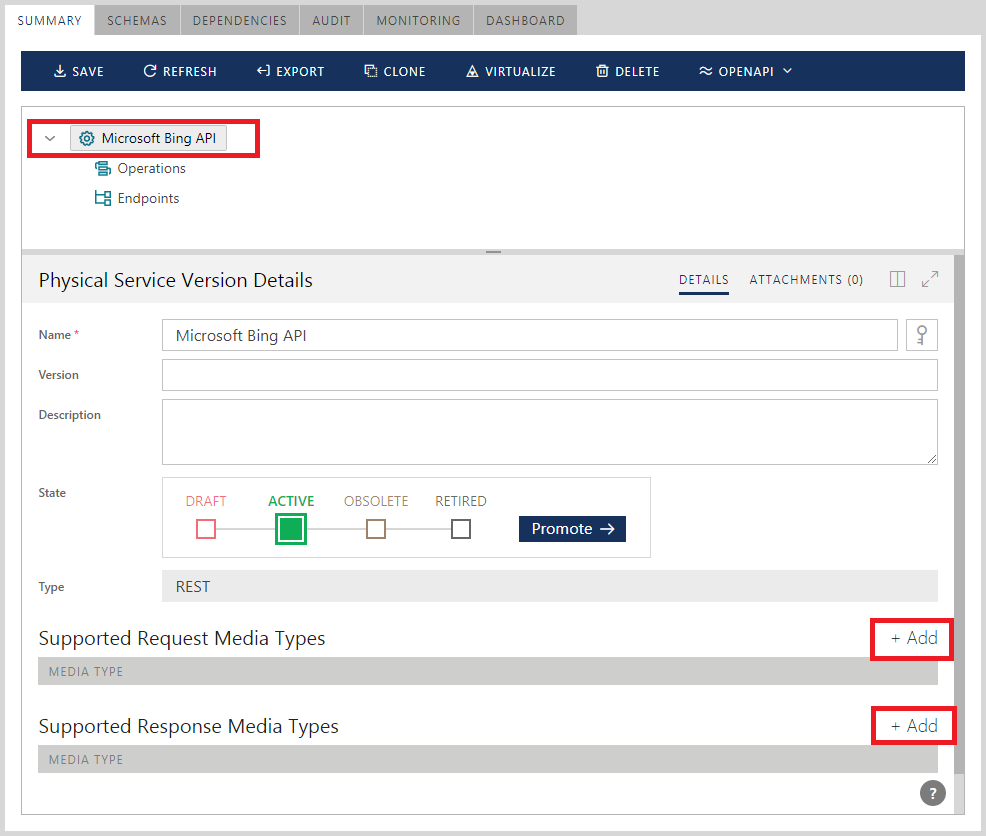Click the Refresh circular arrow icon

(150, 71)
